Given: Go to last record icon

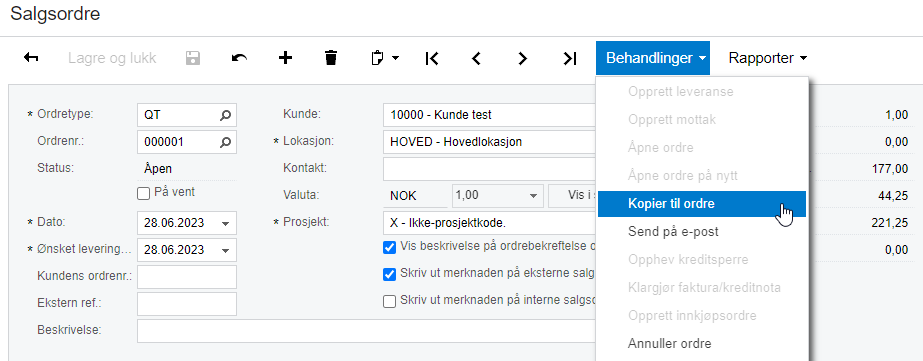Looking at the screenshot, I should (x=569, y=58).
